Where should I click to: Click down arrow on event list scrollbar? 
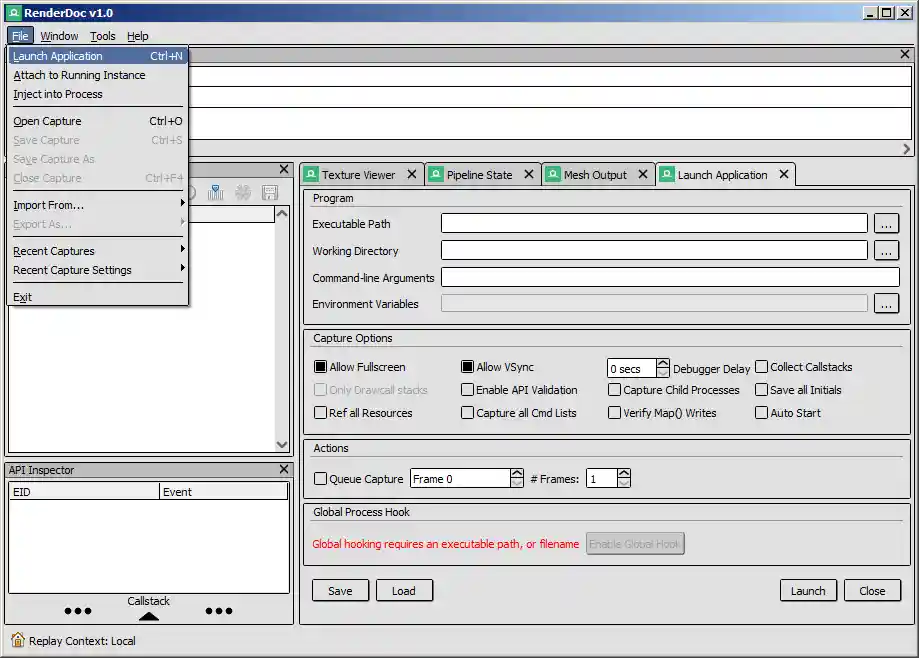(x=283, y=445)
